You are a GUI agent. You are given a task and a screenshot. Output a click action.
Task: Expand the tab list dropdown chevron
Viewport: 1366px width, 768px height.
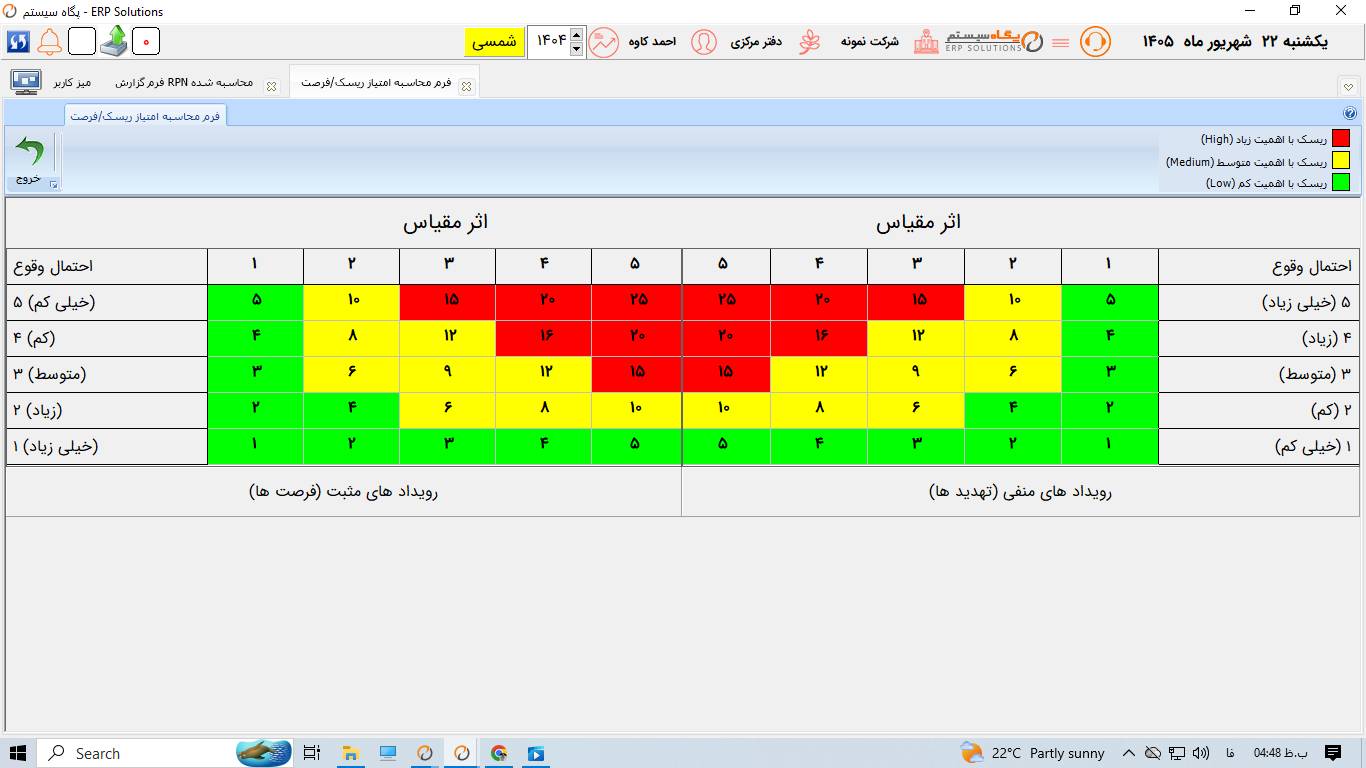[1348, 87]
